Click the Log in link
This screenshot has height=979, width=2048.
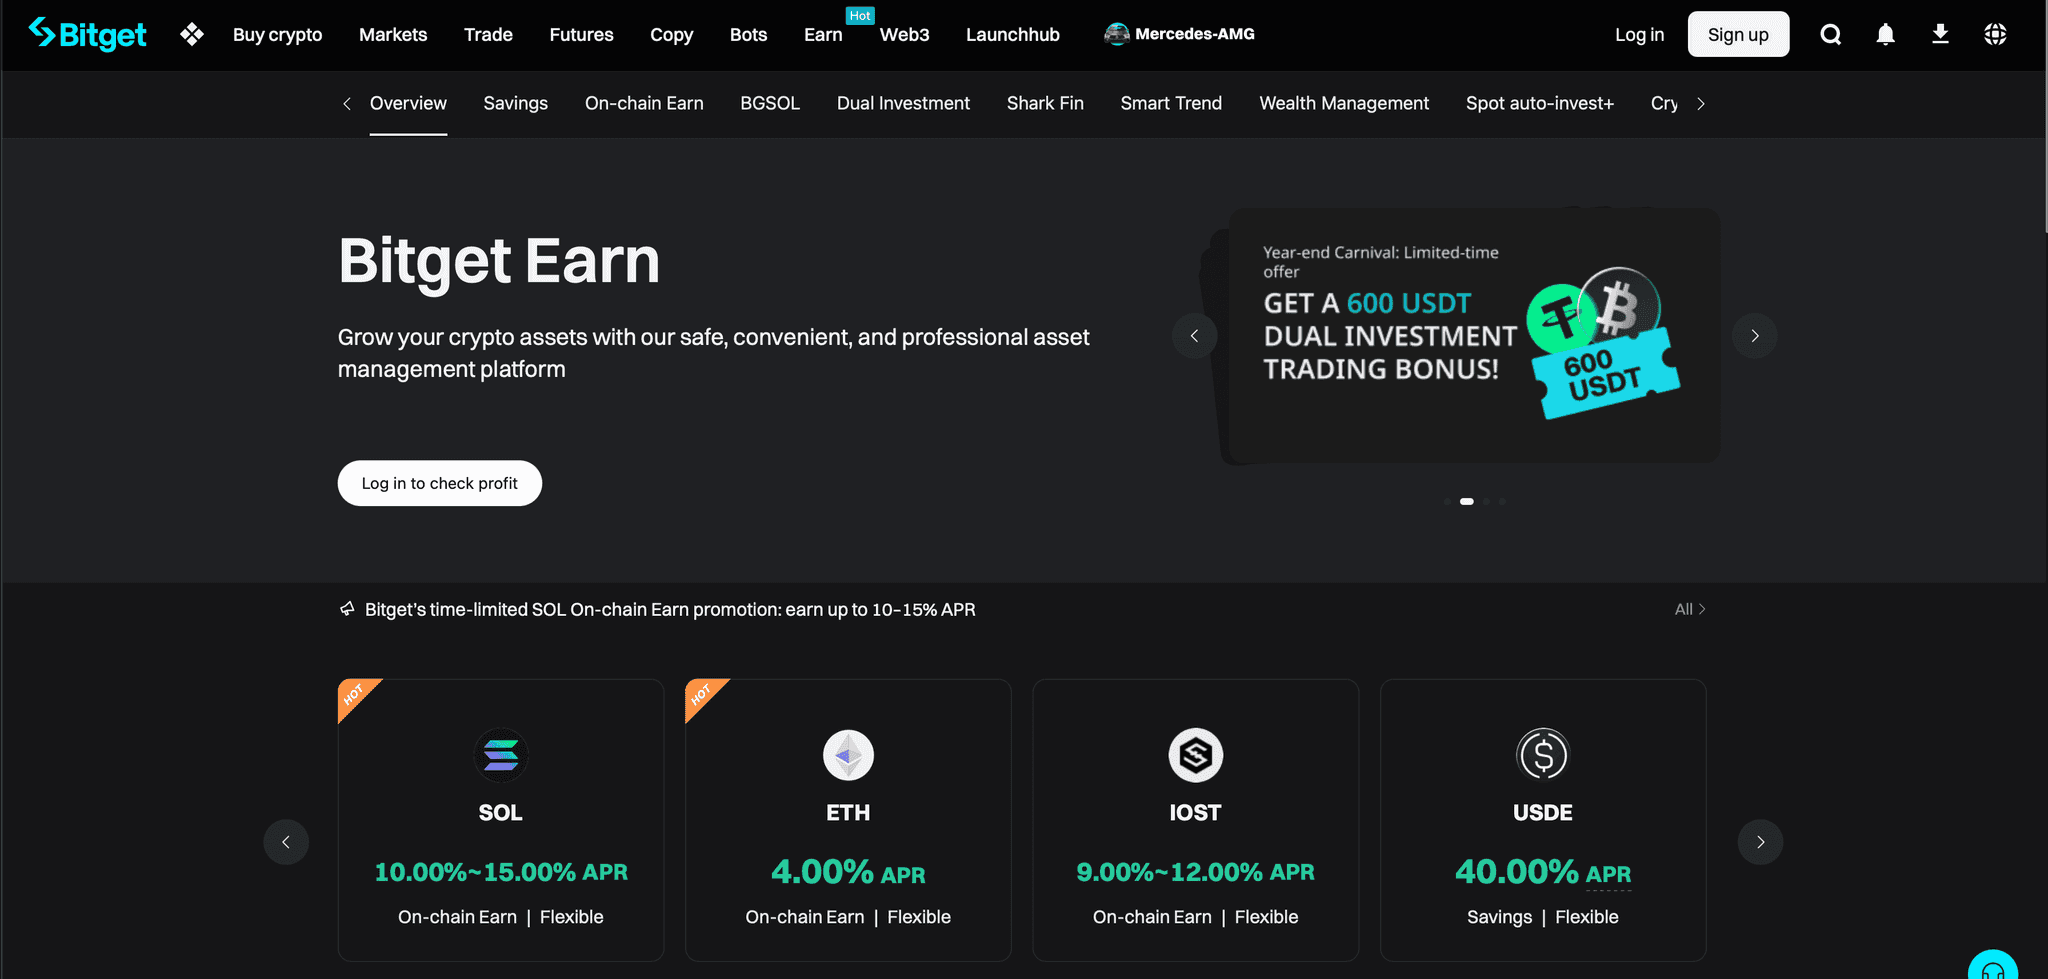(x=1639, y=35)
